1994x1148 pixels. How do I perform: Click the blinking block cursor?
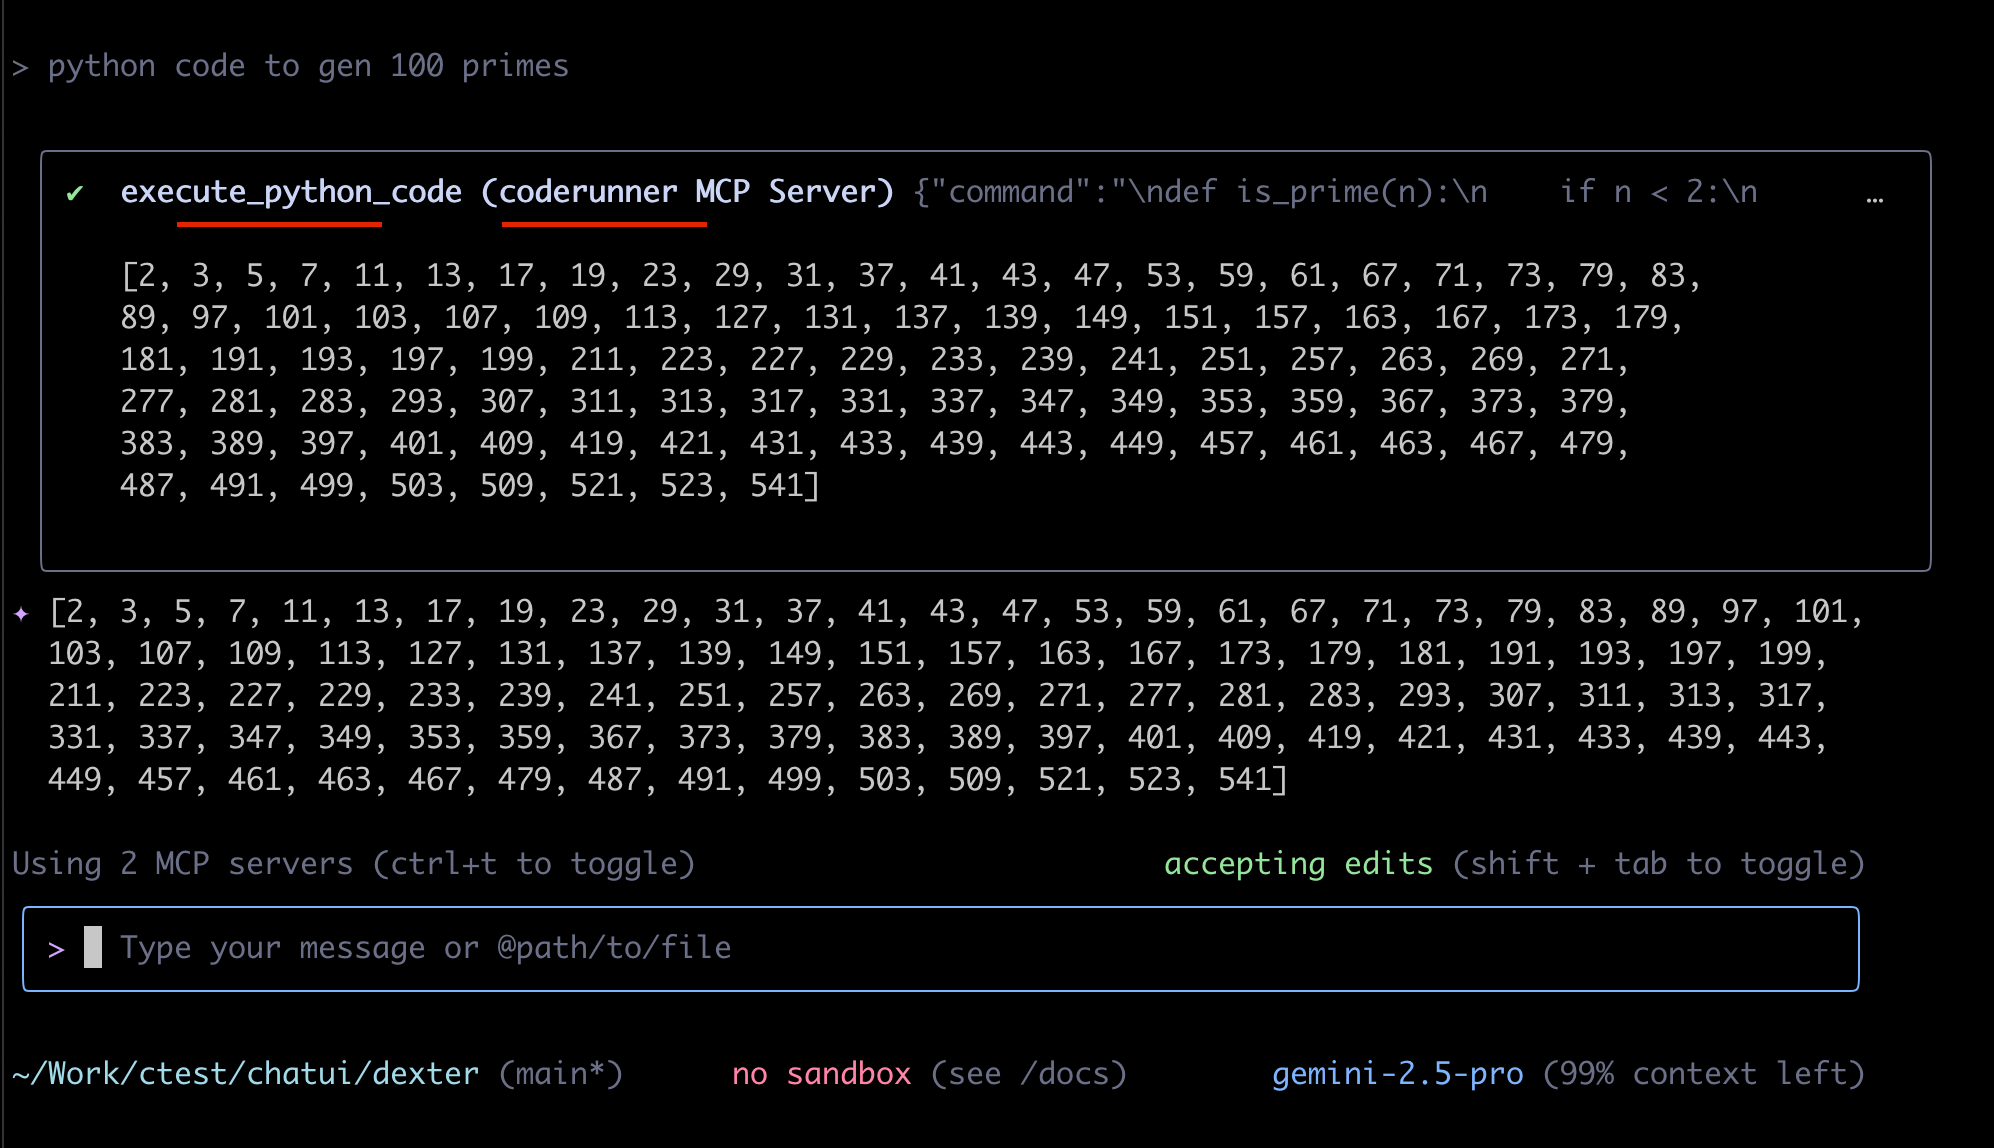(93, 947)
